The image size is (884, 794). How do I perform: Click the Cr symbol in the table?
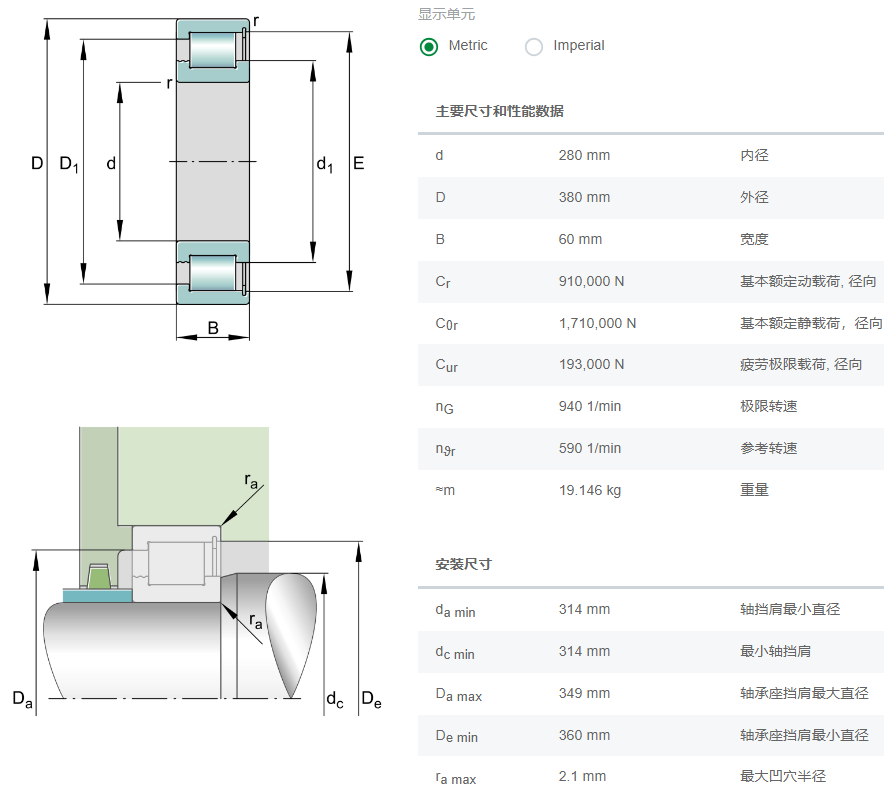pos(443,282)
